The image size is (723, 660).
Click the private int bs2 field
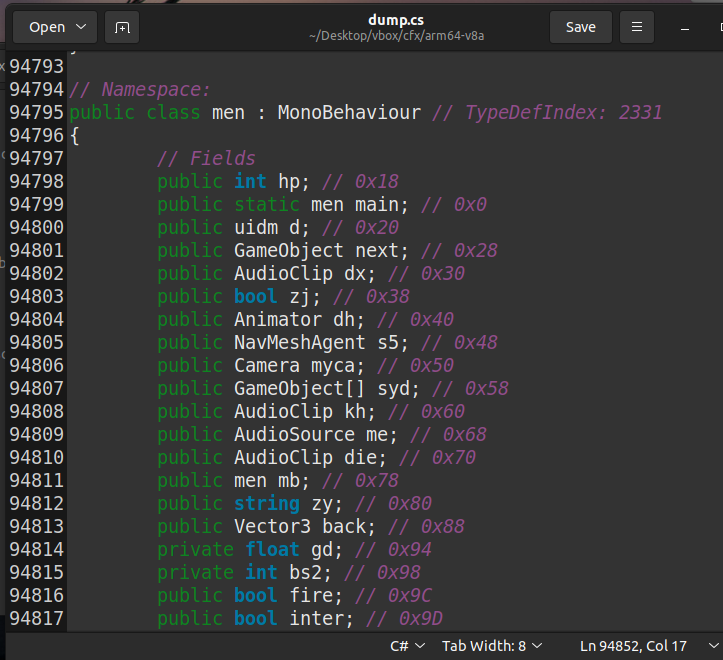click(x=244, y=573)
